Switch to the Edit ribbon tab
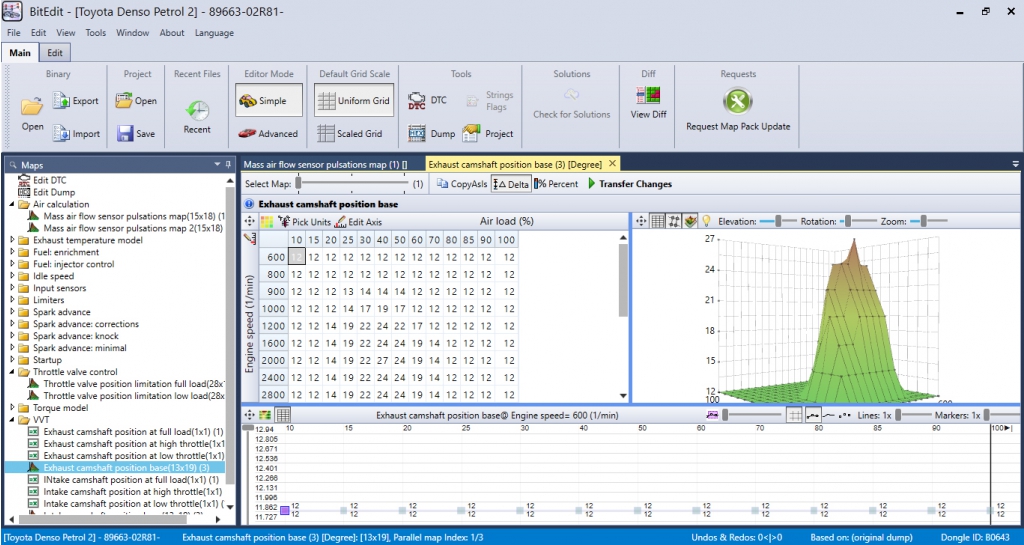This screenshot has width=1024, height=545. 55,53
